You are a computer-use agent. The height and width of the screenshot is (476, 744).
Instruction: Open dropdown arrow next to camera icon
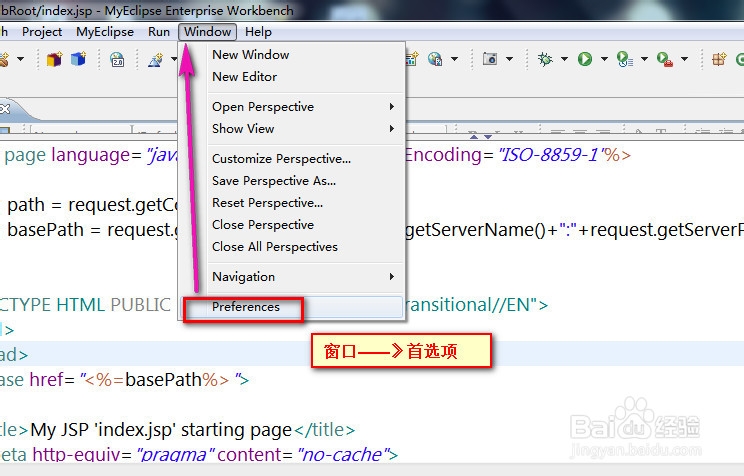pos(509,59)
